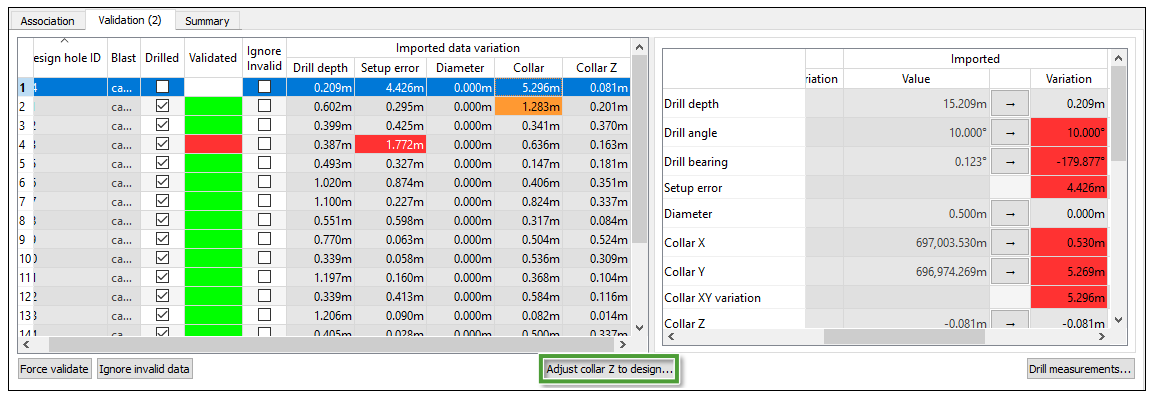Viewport: 1158px width, 400px height.
Task: Click Adjust collar Z to design button
Action: click(610, 369)
